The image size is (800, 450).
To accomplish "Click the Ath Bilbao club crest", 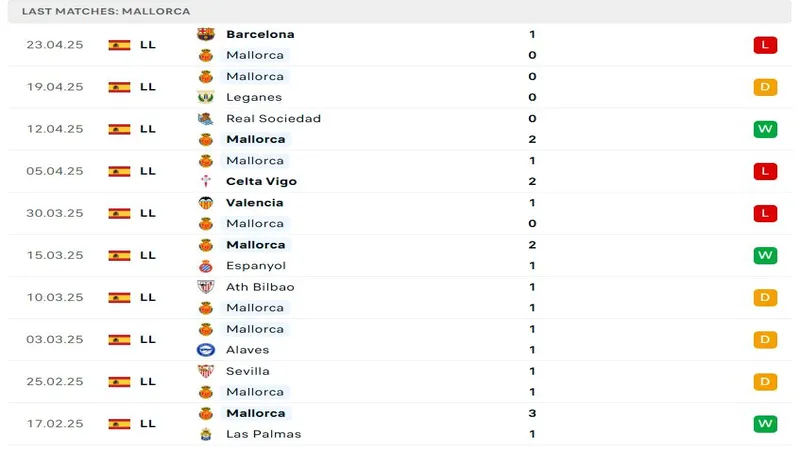I will 206,287.
